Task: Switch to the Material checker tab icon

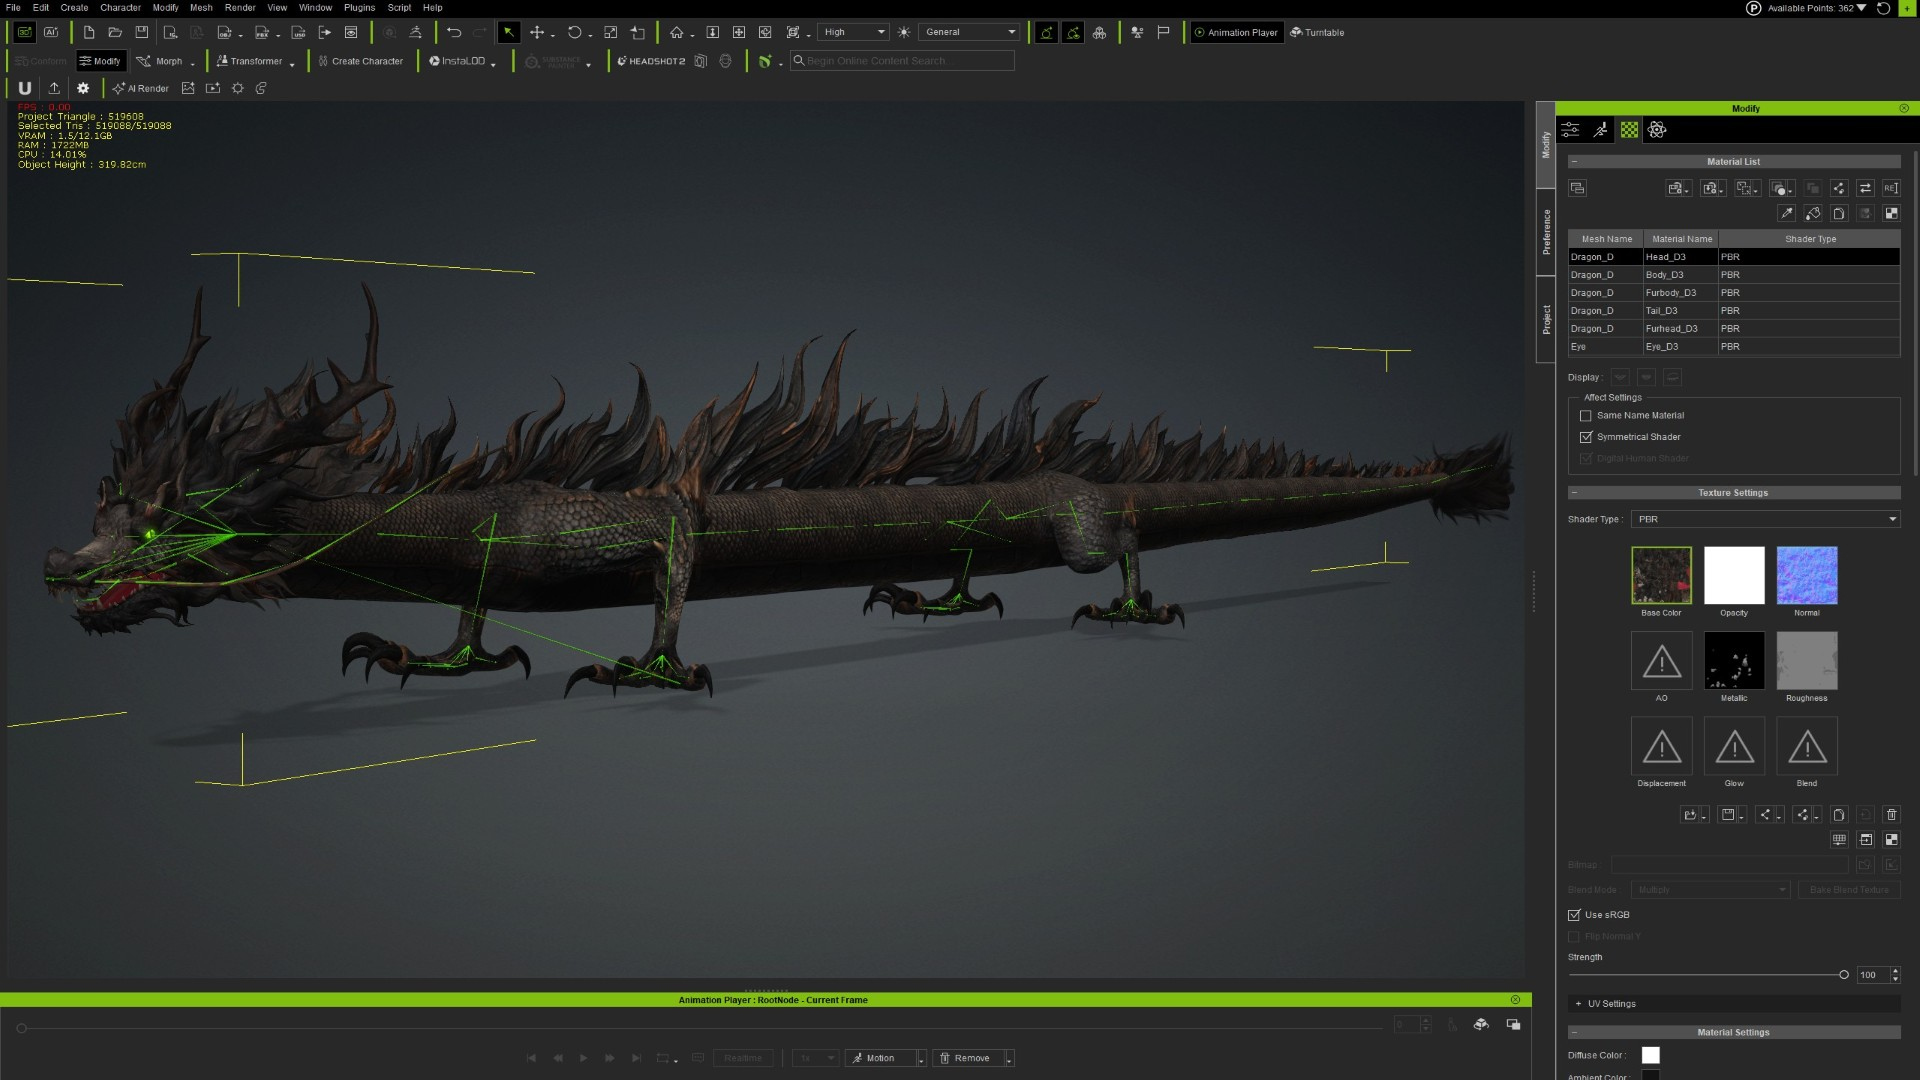Action: click(x=1630, y=130)
